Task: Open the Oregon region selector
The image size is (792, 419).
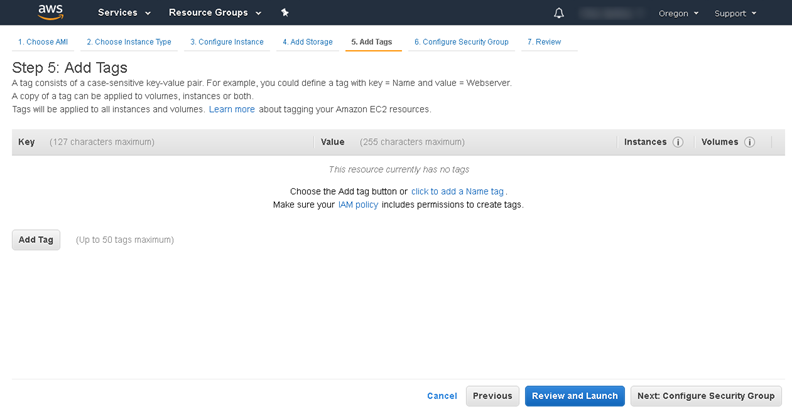Action: pos(679,13)
